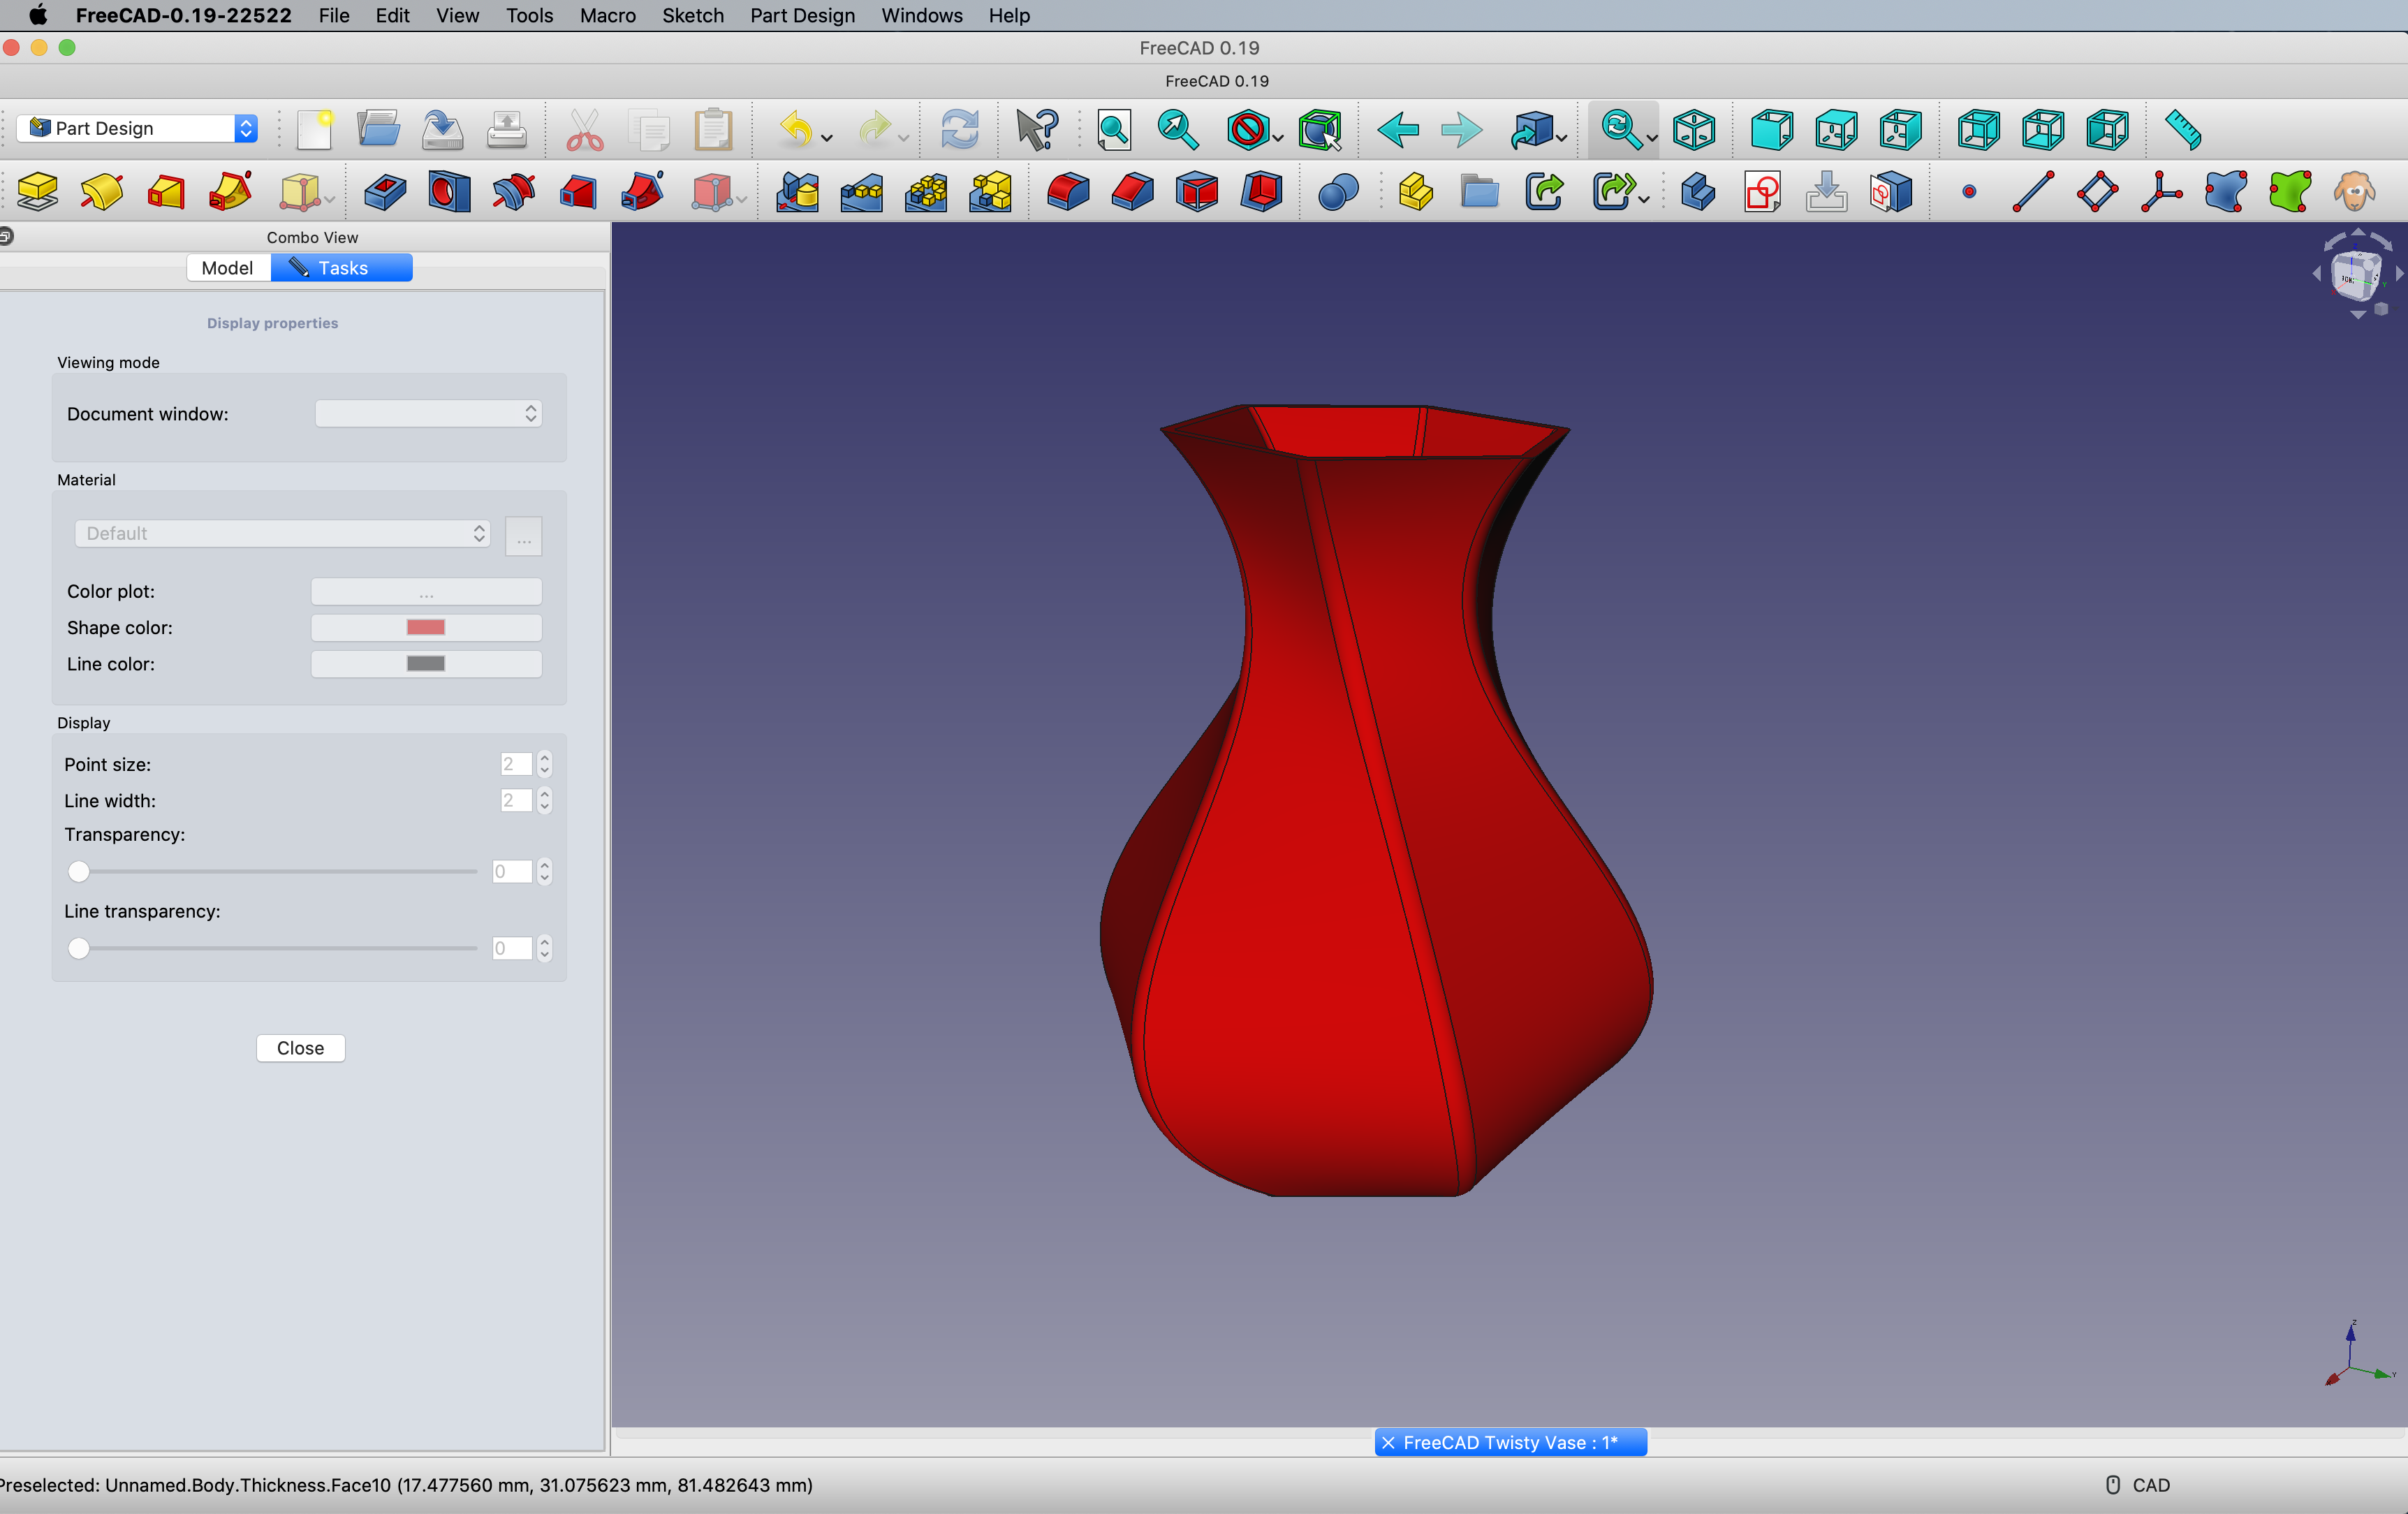Click the What's This help icon
The width and height of the screenshot is (2408, 1514).
click(1036, 130)
